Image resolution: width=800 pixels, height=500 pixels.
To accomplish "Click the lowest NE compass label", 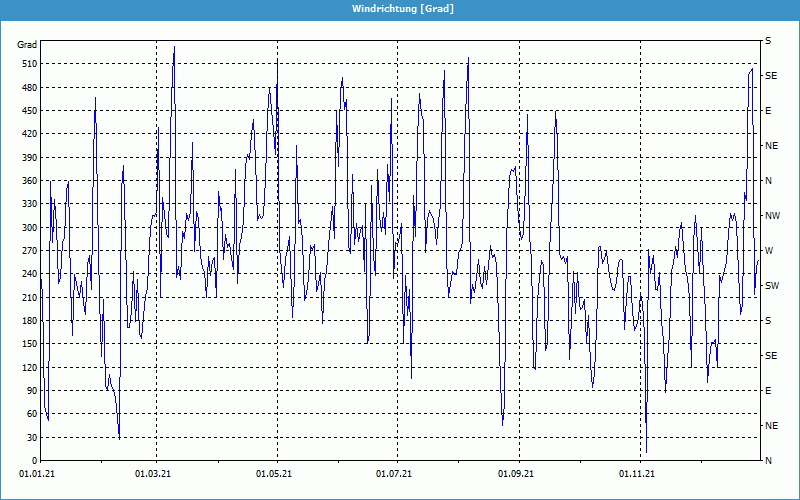I will pyautogui.click(x=771, y=426).
